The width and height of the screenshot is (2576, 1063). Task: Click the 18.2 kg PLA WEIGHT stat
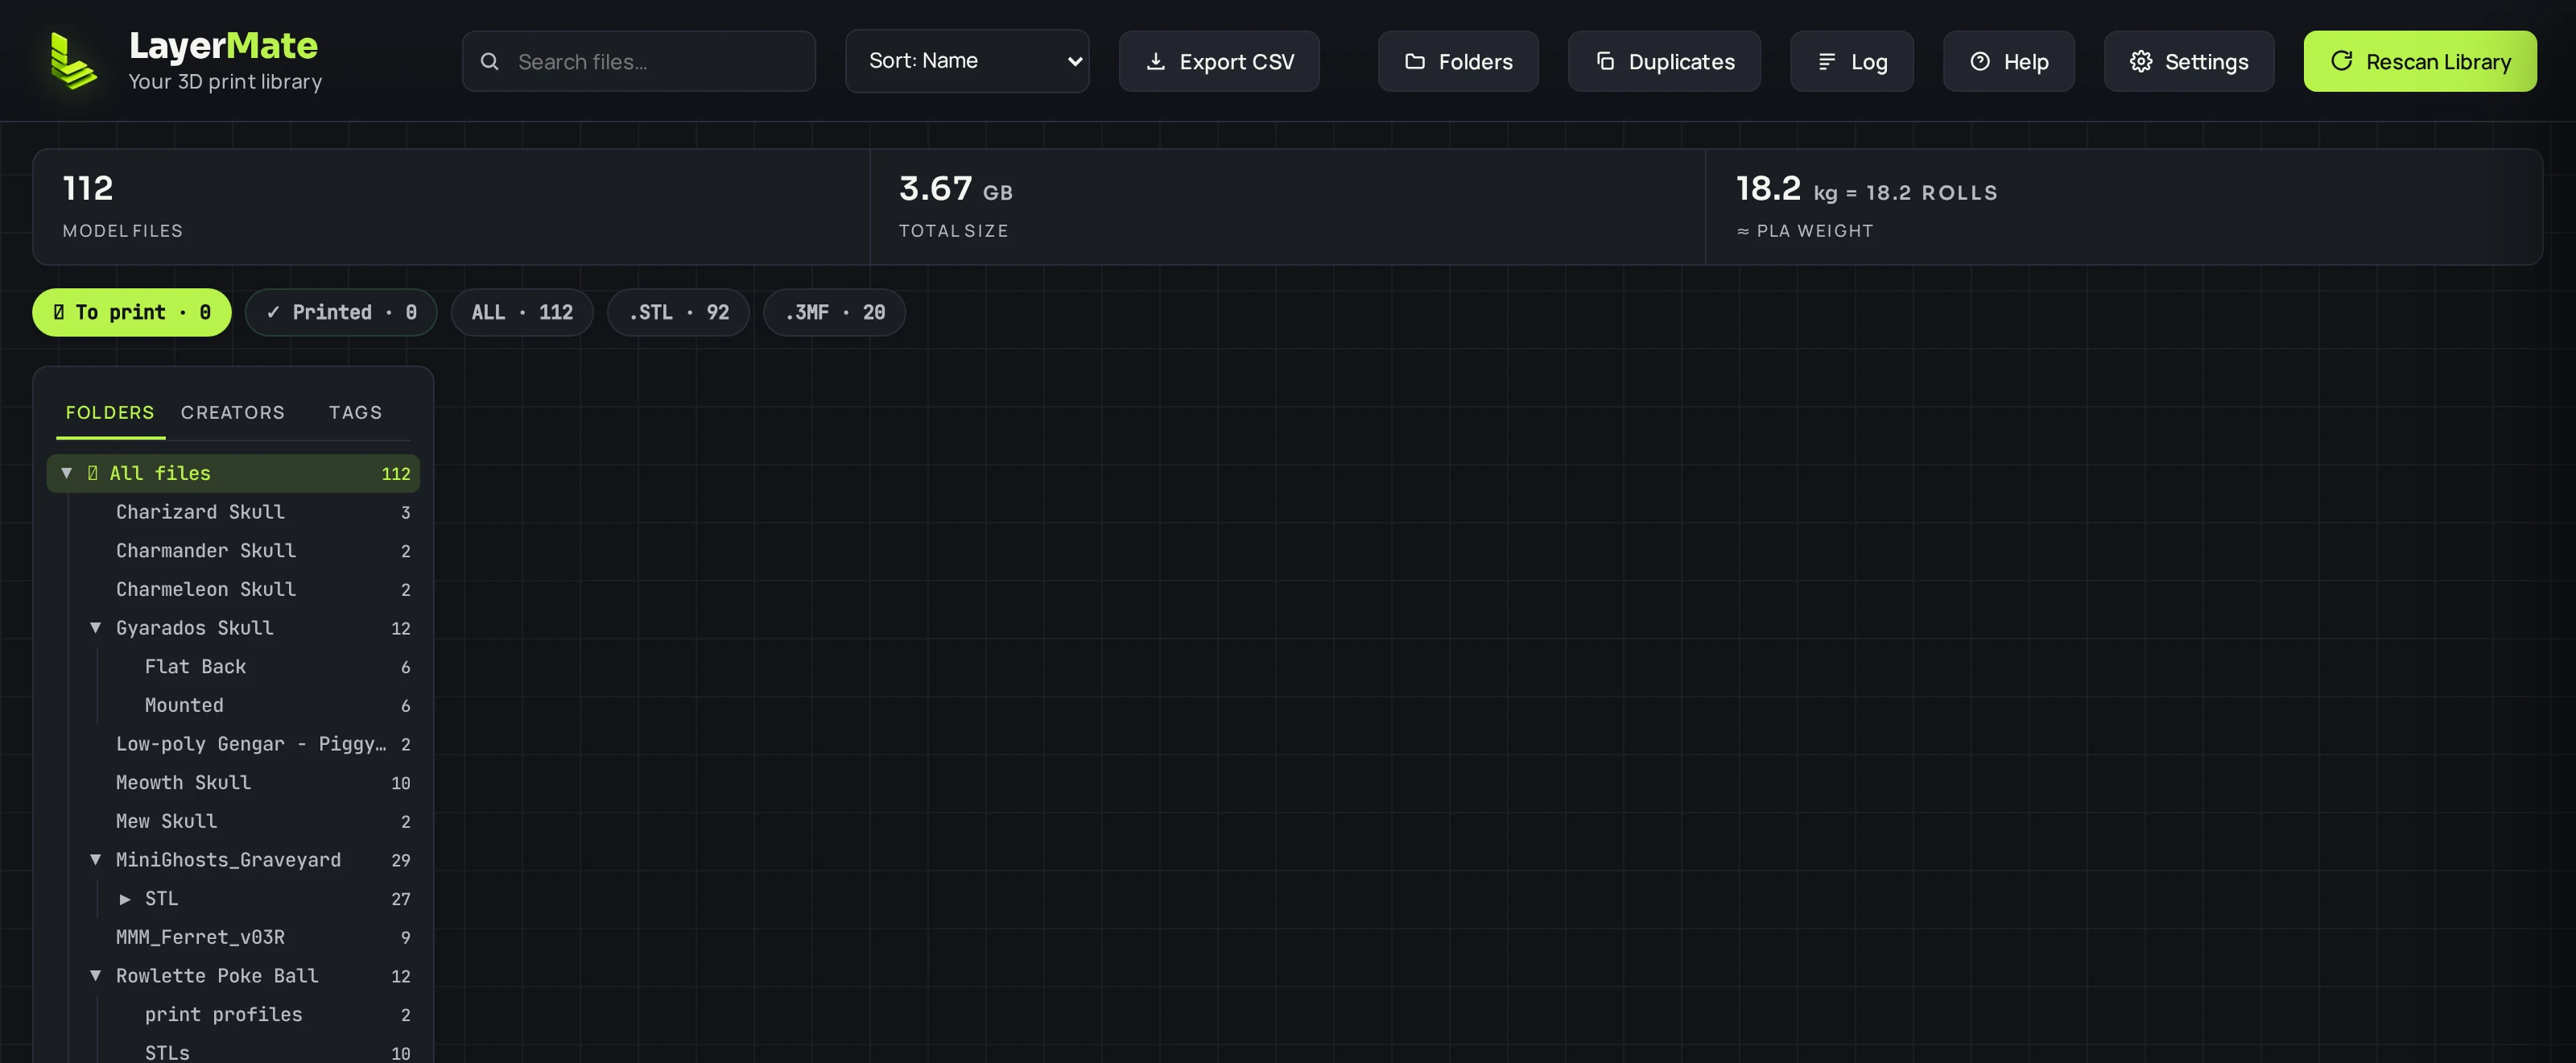2124,207
